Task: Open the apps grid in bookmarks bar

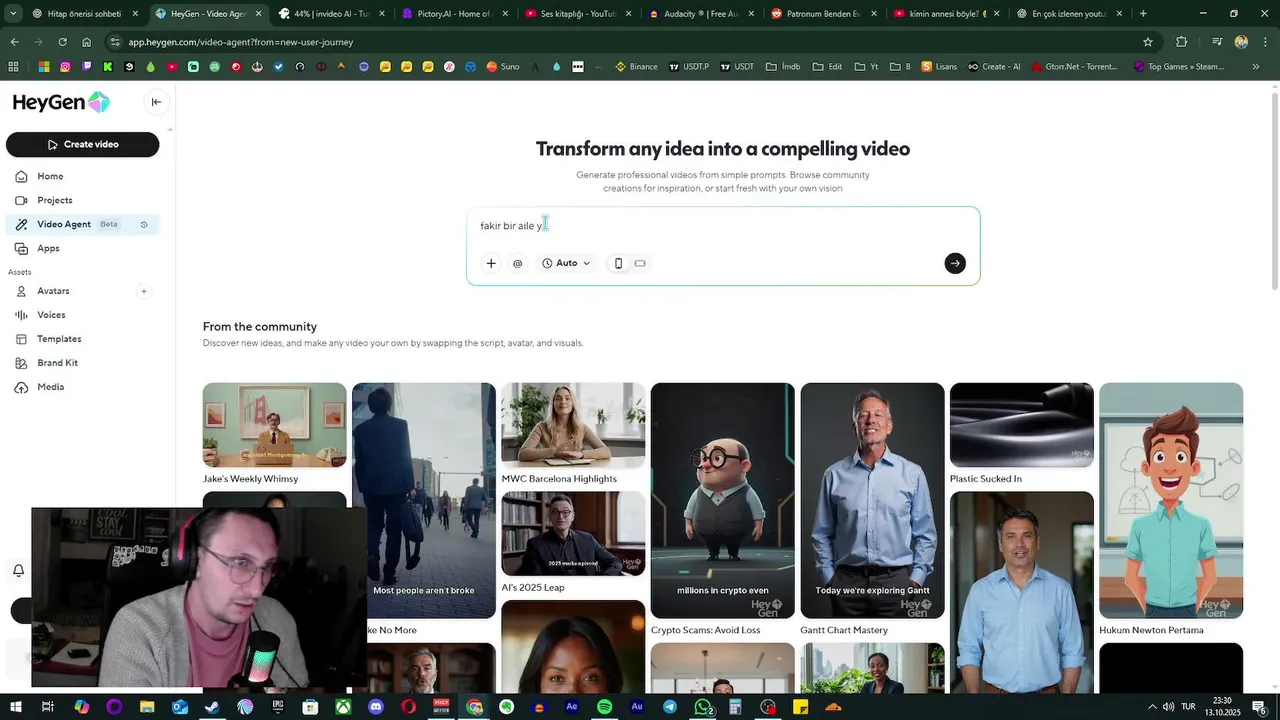Action: (x=13, y=67)
